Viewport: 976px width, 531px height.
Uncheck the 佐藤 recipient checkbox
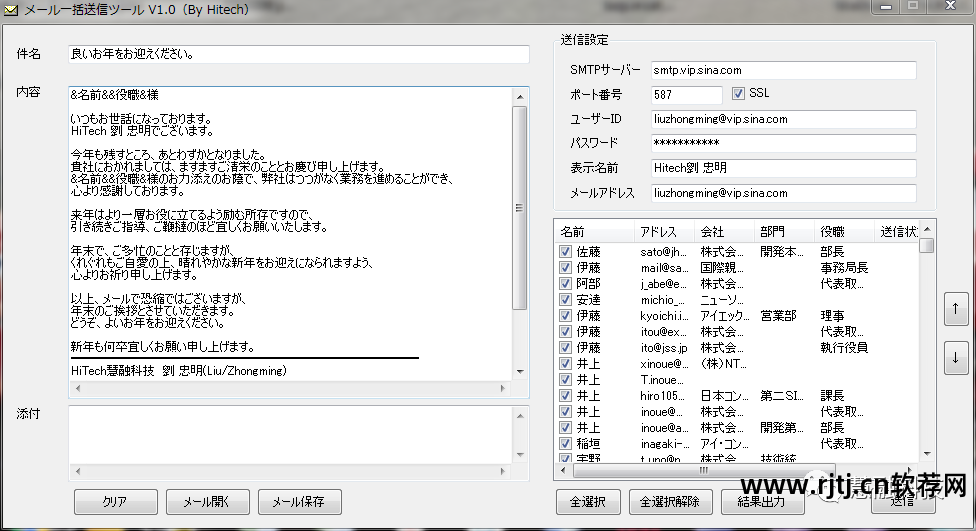pos(565,251)
